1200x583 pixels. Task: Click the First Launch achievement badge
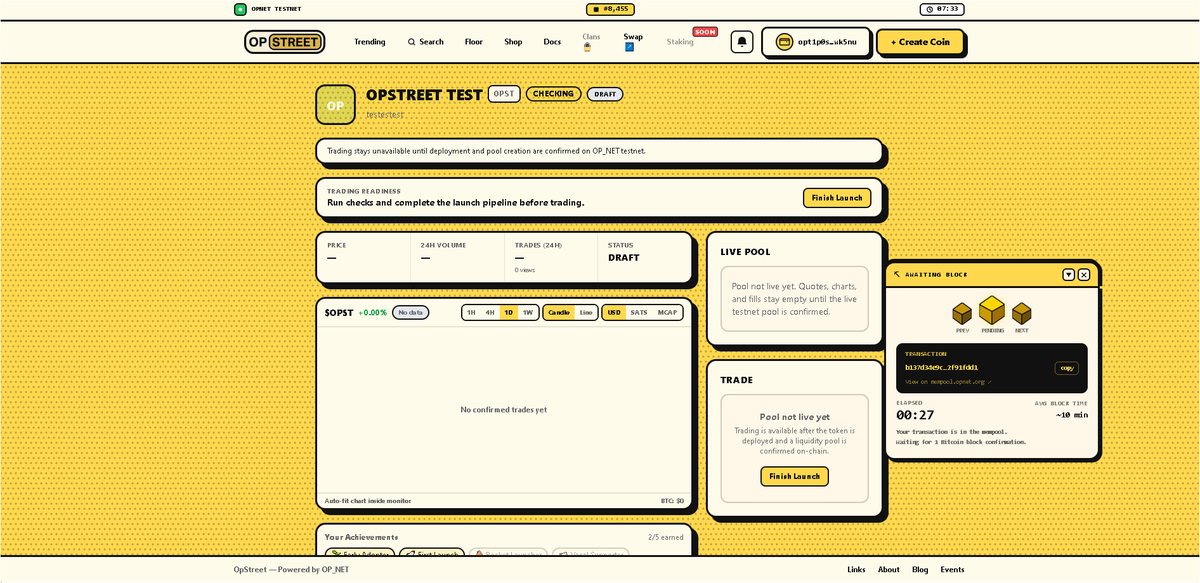click(x=432, y=553)
